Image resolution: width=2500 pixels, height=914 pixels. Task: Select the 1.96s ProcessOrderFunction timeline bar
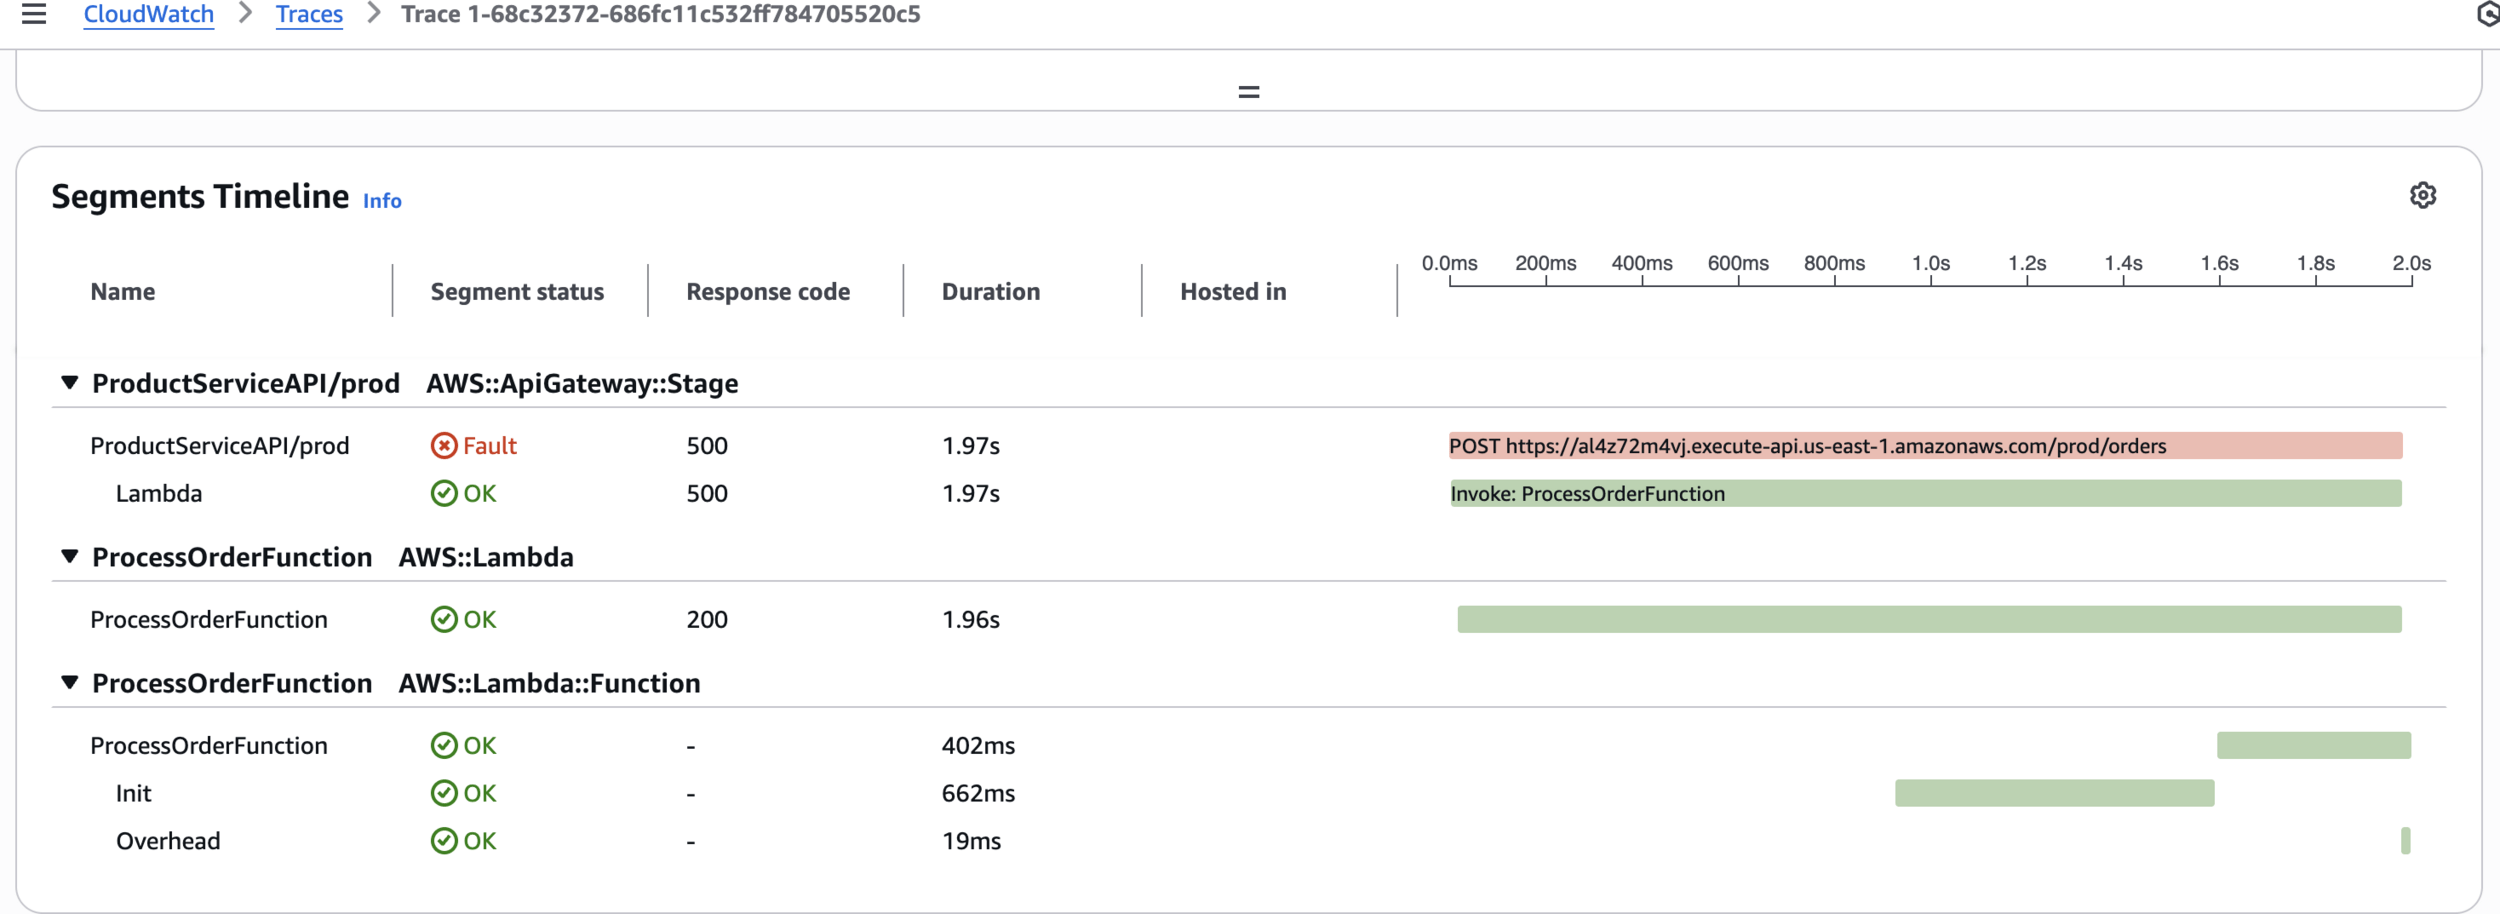[1929, 619]
